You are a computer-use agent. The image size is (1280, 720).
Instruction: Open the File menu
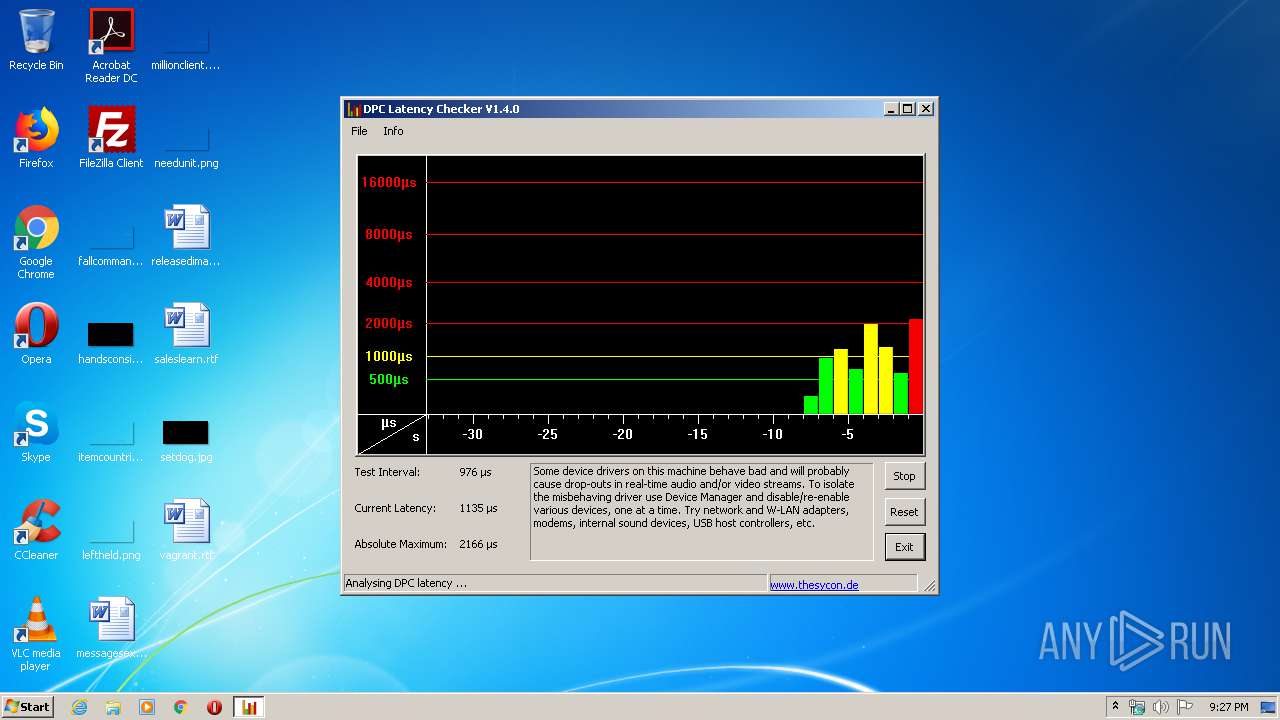359,131
